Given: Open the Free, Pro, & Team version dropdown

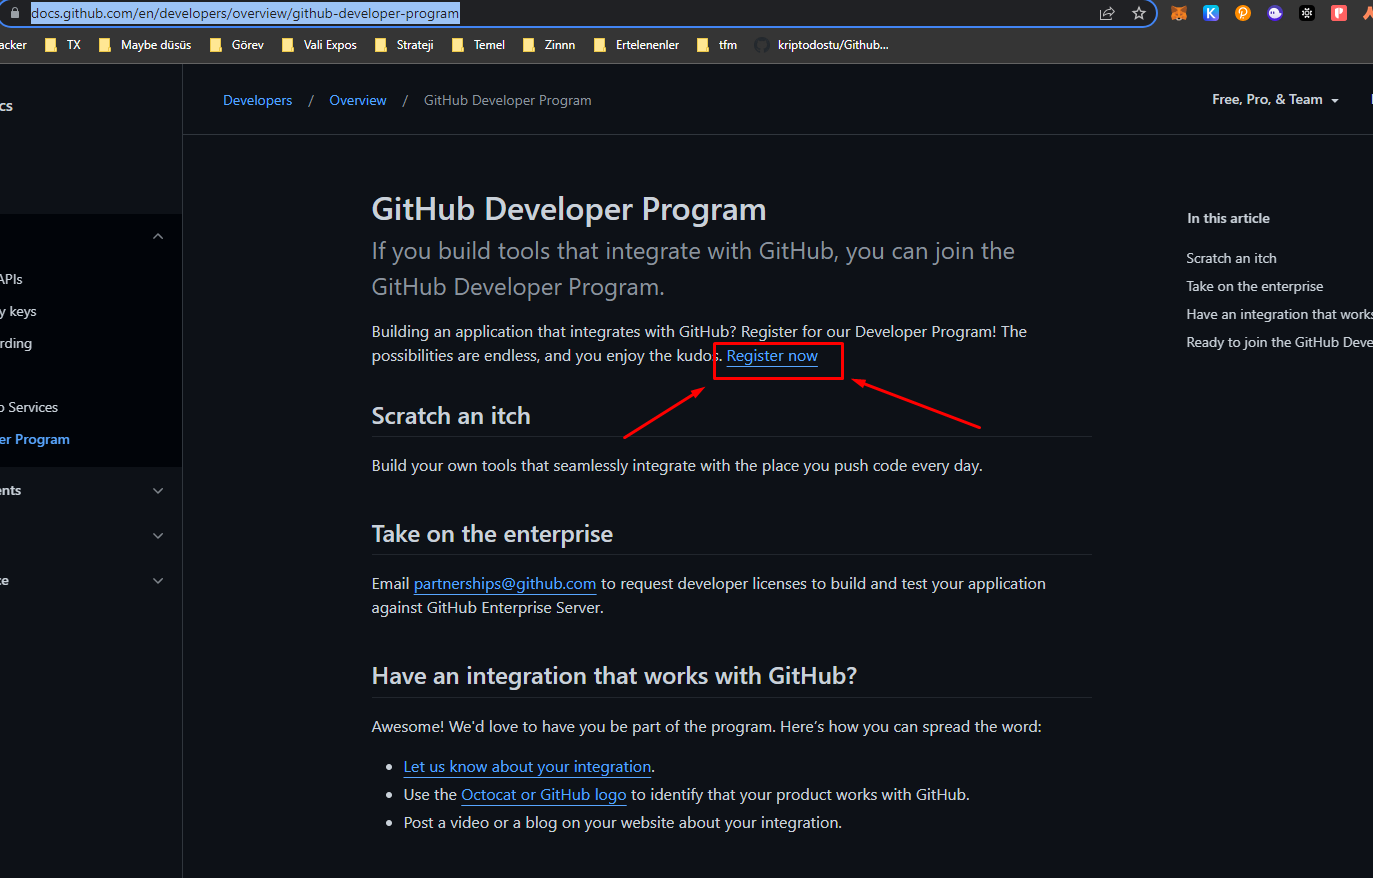Looking at the screenshot, I should (x=1275, y=99).
